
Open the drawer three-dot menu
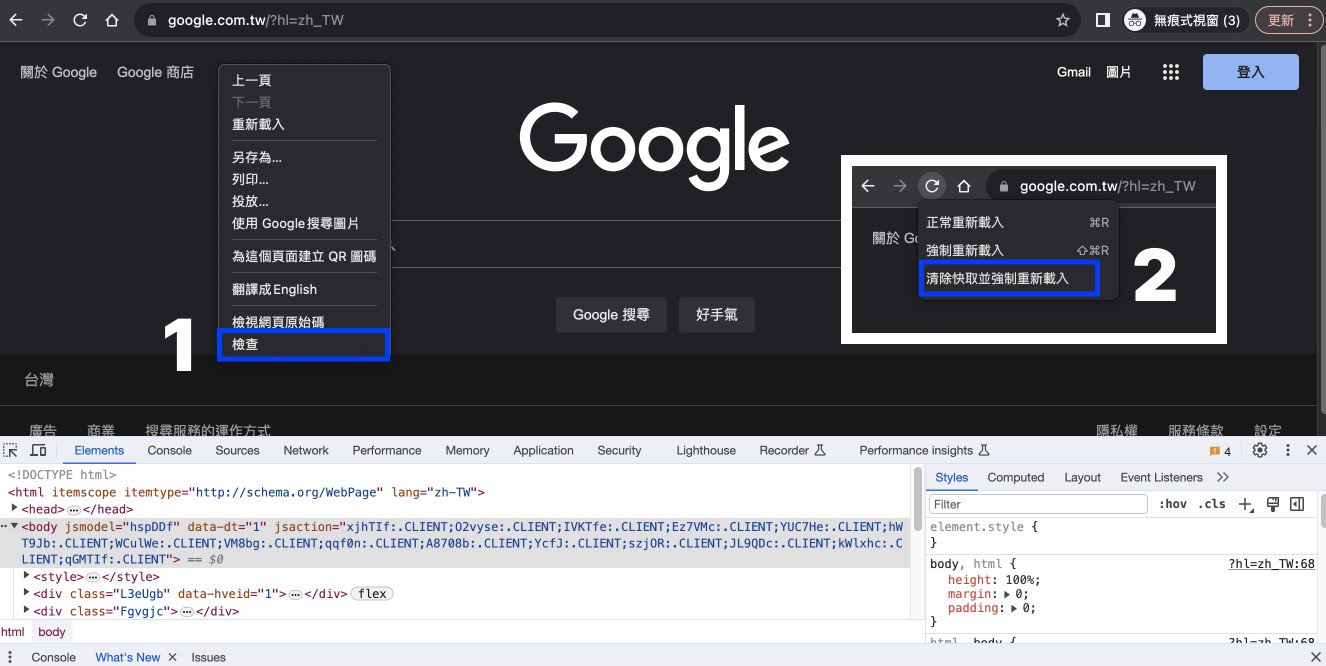pyautogui.click(x=11, y=657)
